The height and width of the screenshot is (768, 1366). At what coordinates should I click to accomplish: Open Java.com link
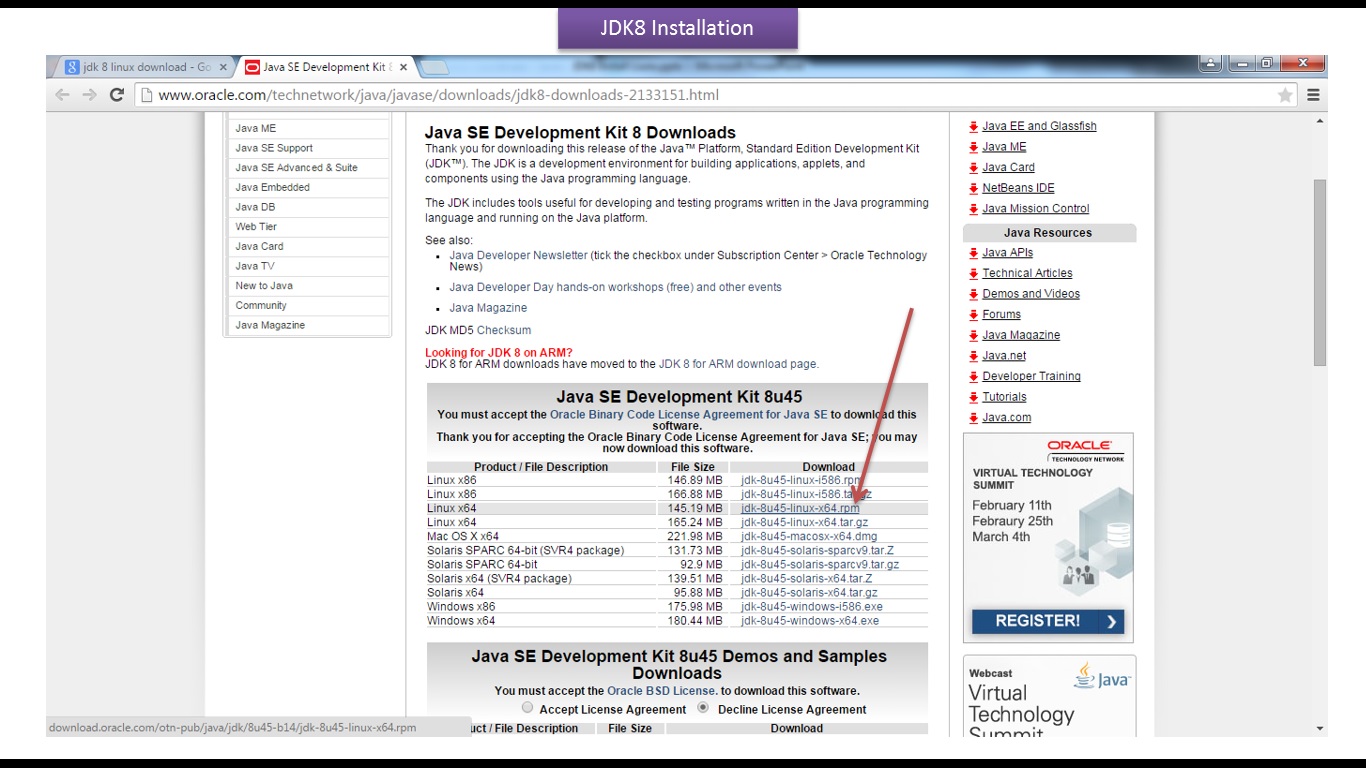1006,418
